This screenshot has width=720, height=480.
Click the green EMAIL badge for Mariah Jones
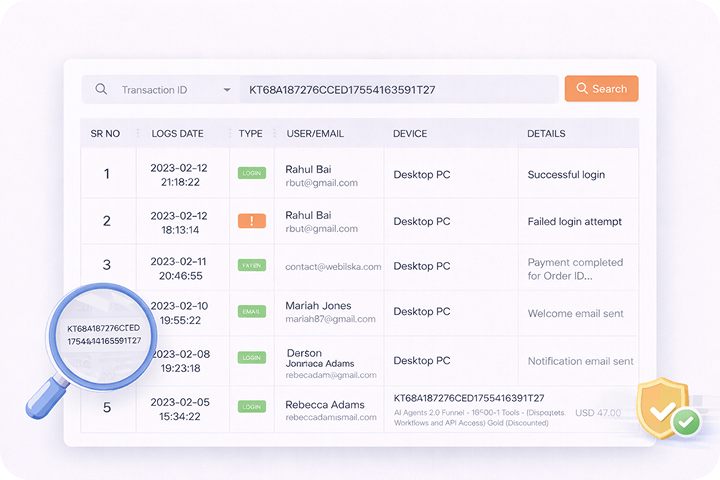(252, 311)
